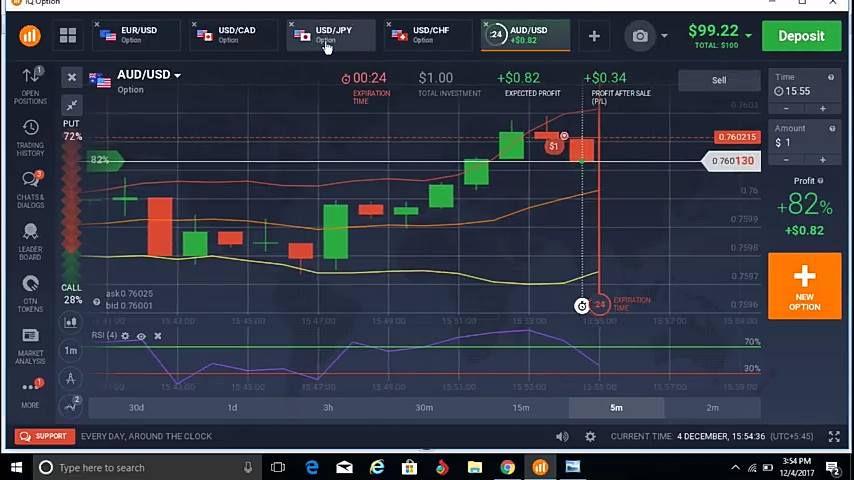This screenshot has width=854, height=480.
Task: Open the indicators icon with badge 2
Action: [x=71, y=406]
